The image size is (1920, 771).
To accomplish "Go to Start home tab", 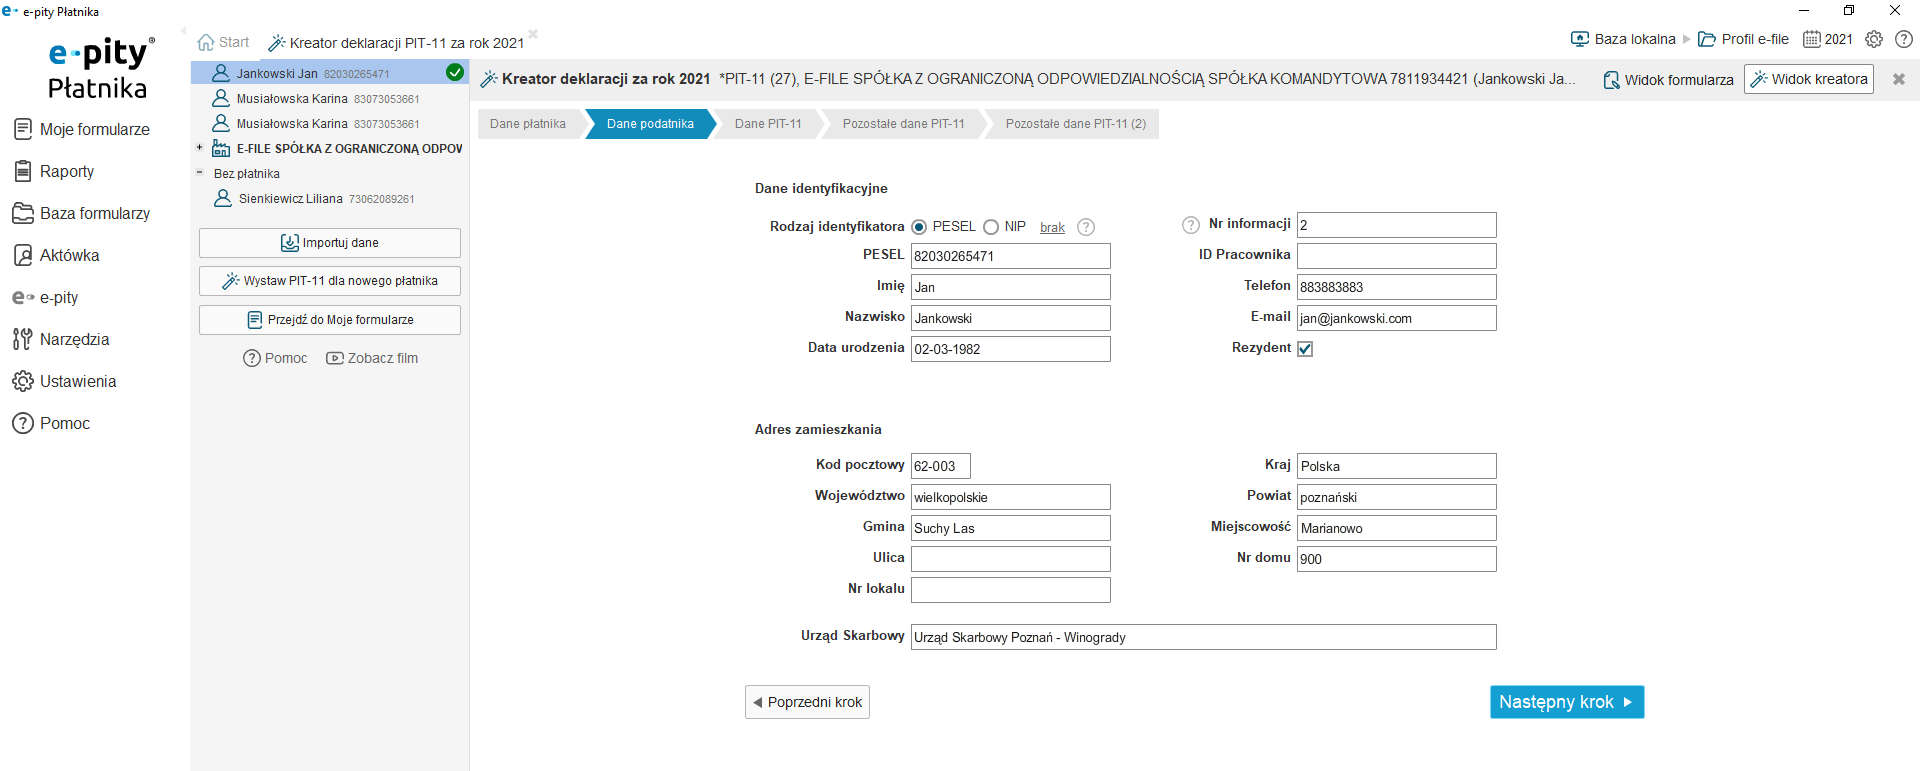I will (x=223, y=42).
